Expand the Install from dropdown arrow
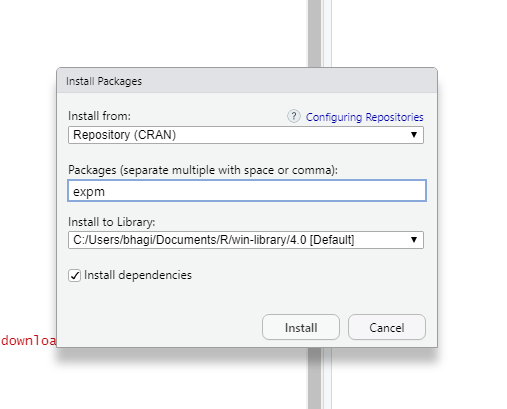The image size is (507, 409). click(x=414, y=135)
